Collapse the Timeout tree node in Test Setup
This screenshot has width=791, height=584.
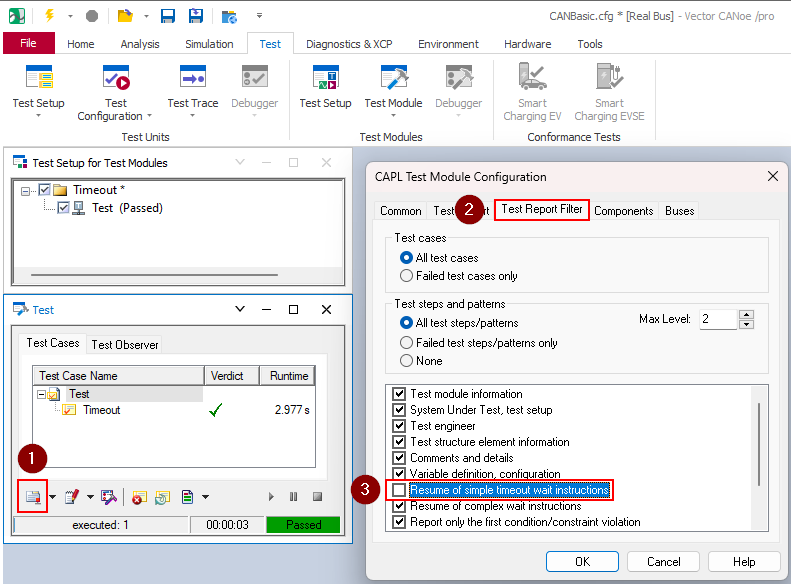click(26, 190)
